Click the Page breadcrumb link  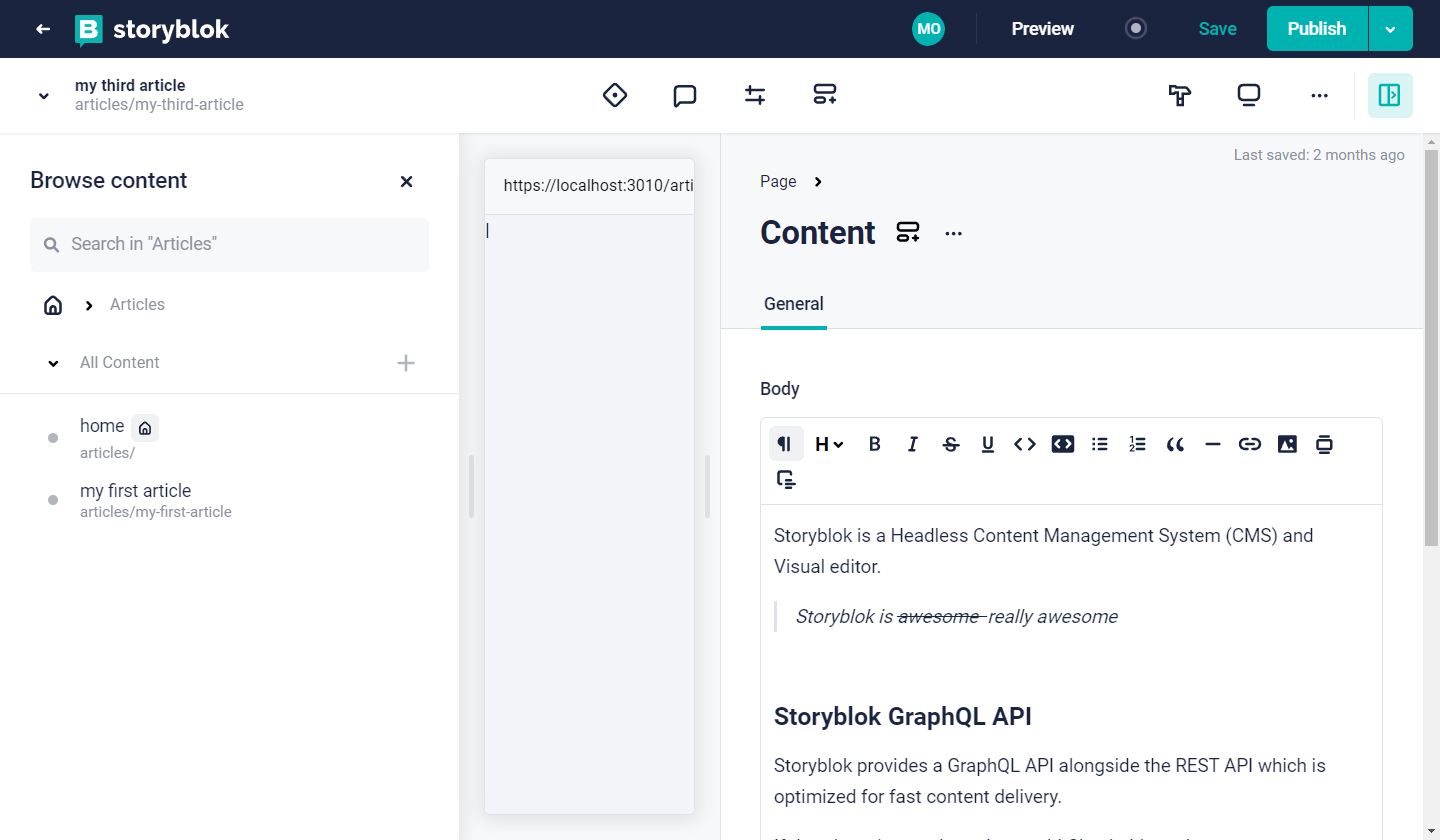click(x=778, y=181)
